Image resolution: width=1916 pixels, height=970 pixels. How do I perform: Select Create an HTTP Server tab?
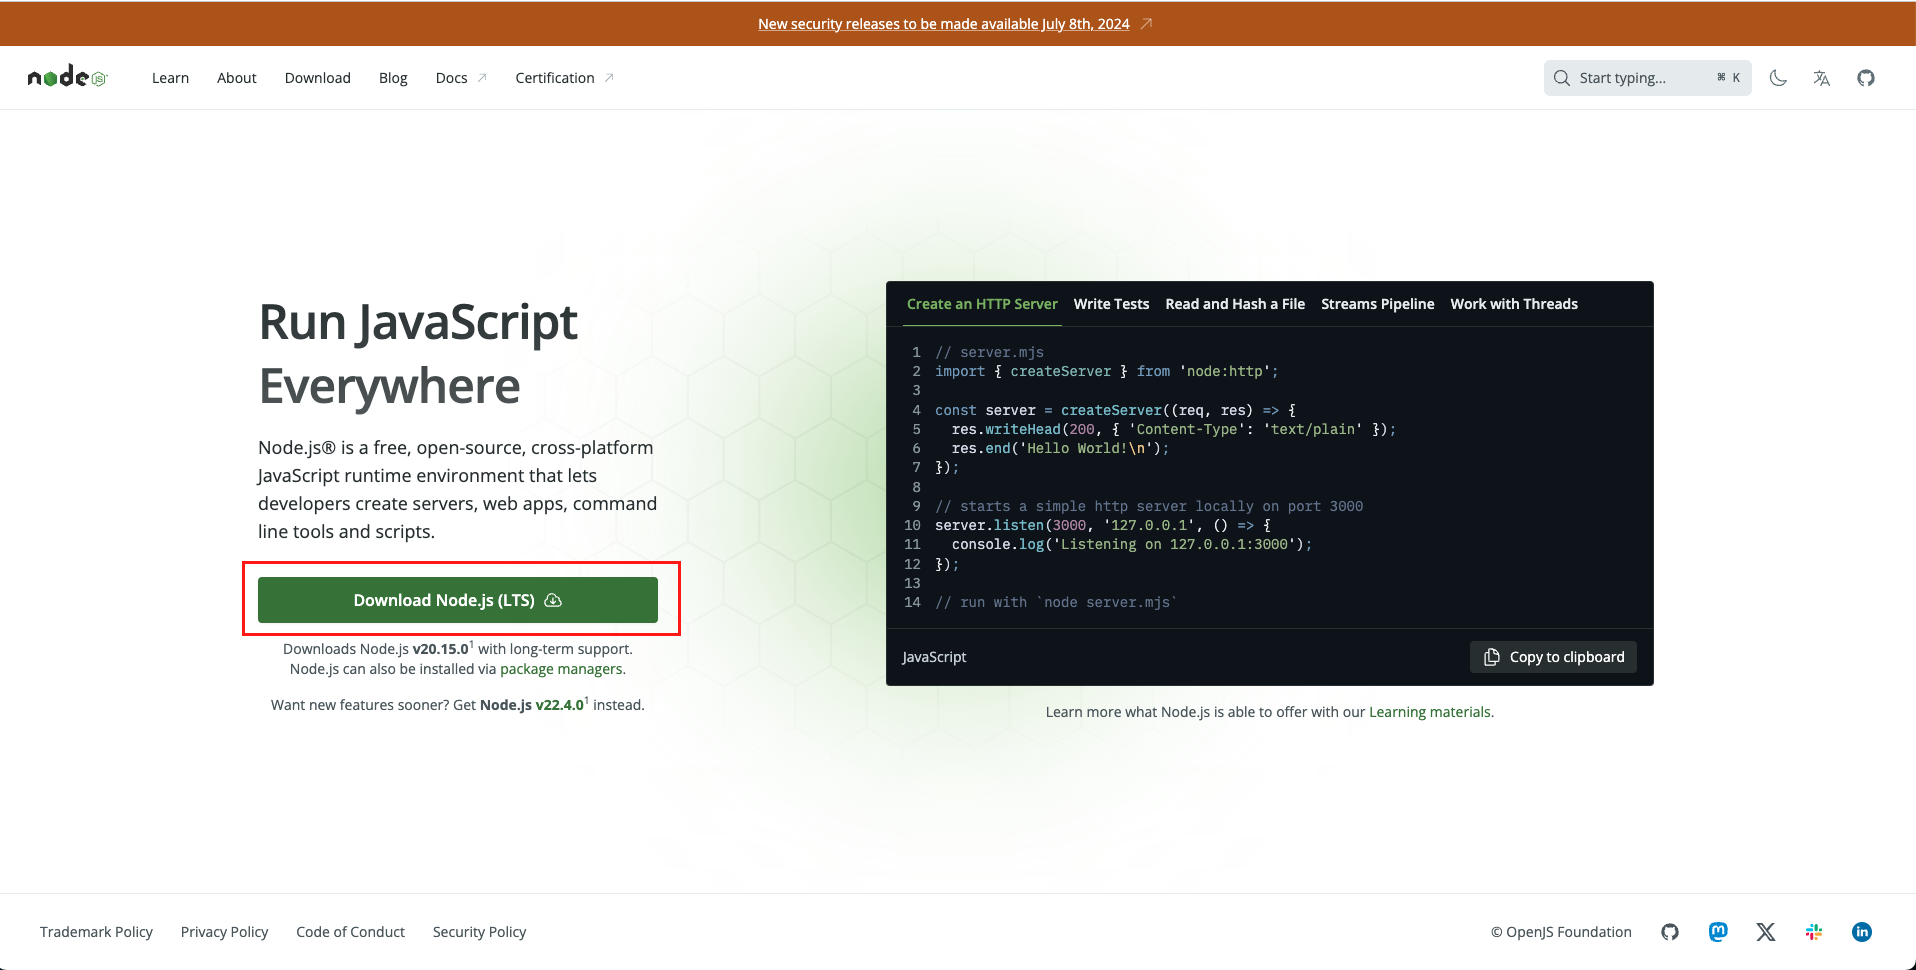click(982, 304)
